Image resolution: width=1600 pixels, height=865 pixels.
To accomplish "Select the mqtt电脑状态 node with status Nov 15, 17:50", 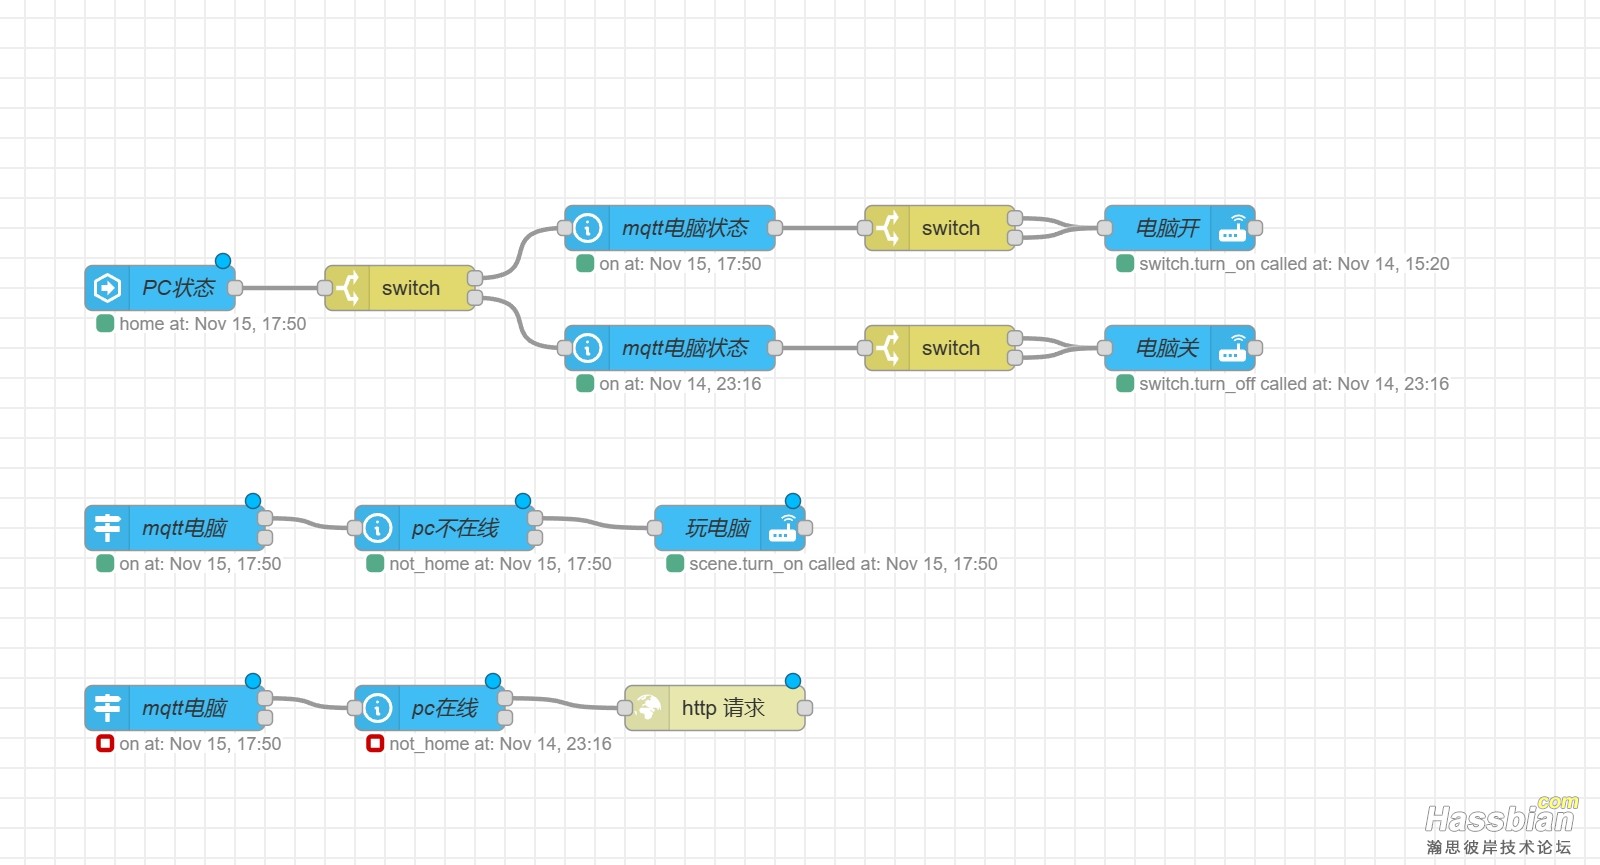I will (x=670, y=228).
